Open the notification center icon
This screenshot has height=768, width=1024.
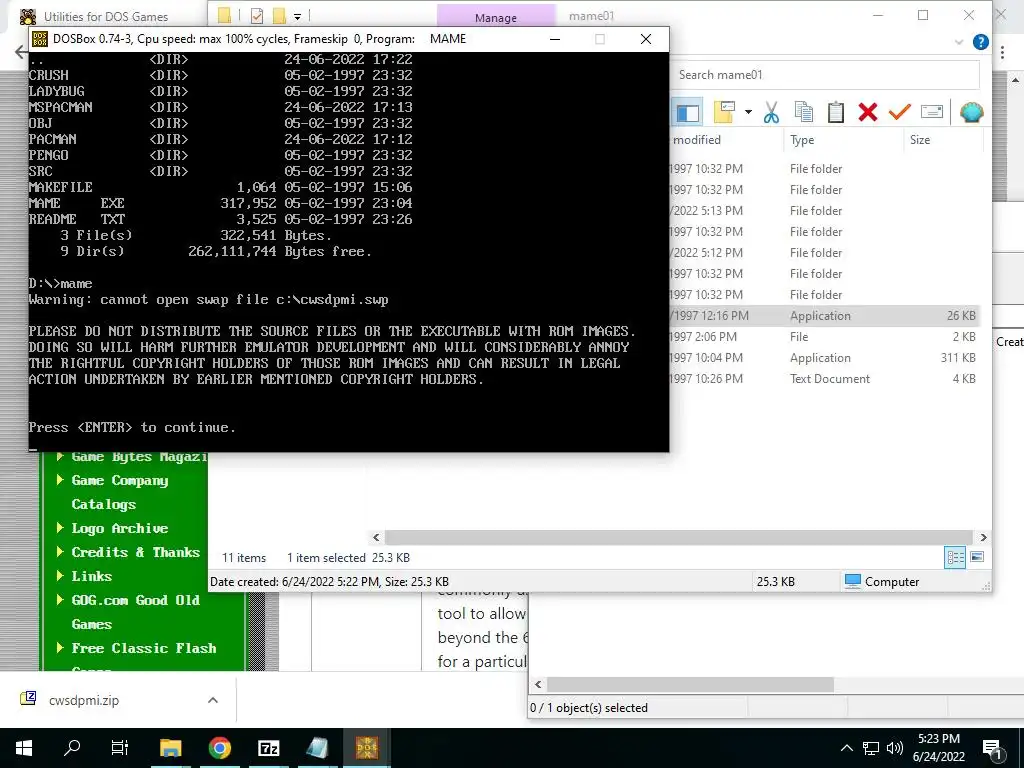point(993,749)
